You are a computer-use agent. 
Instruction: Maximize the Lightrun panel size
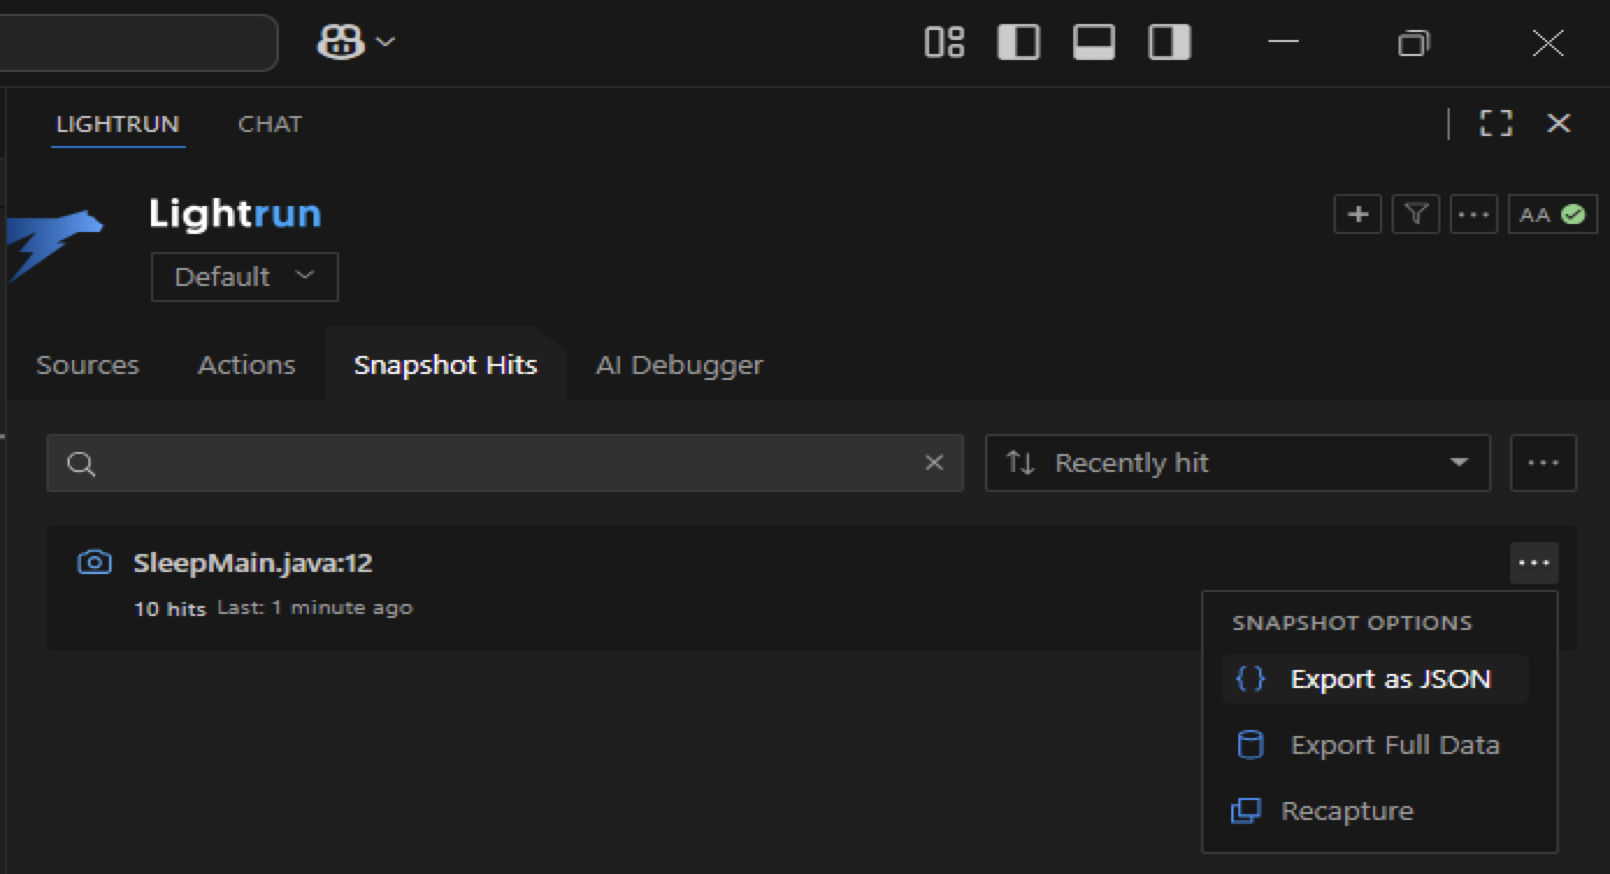pyautogui.click(x=1495, y=123)
